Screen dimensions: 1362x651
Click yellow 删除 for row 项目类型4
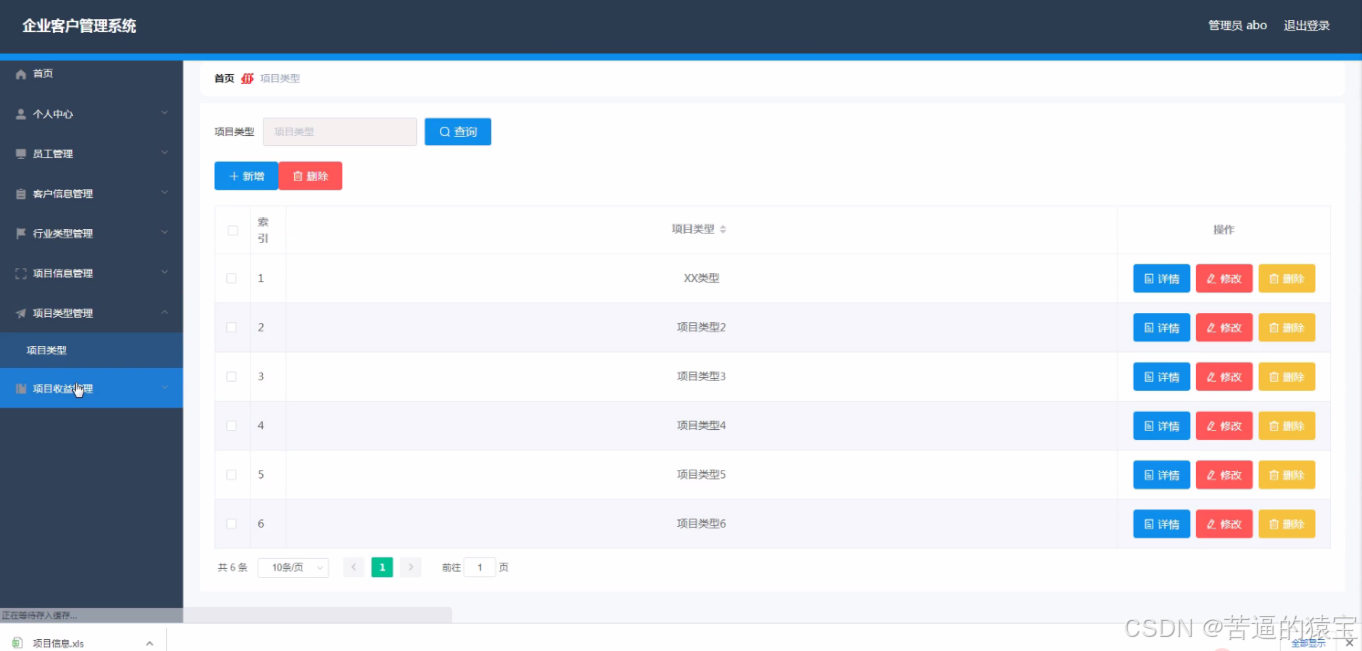click(1286, 425)
